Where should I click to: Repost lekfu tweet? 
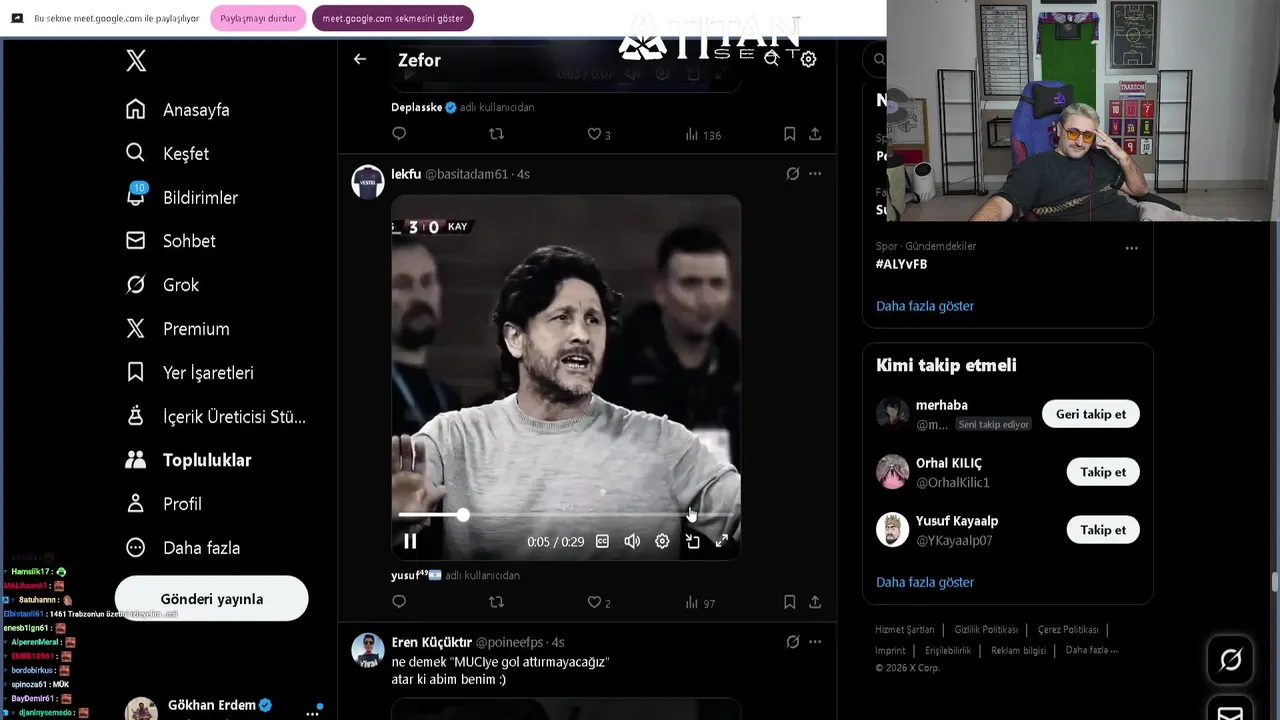pos(496,602)
